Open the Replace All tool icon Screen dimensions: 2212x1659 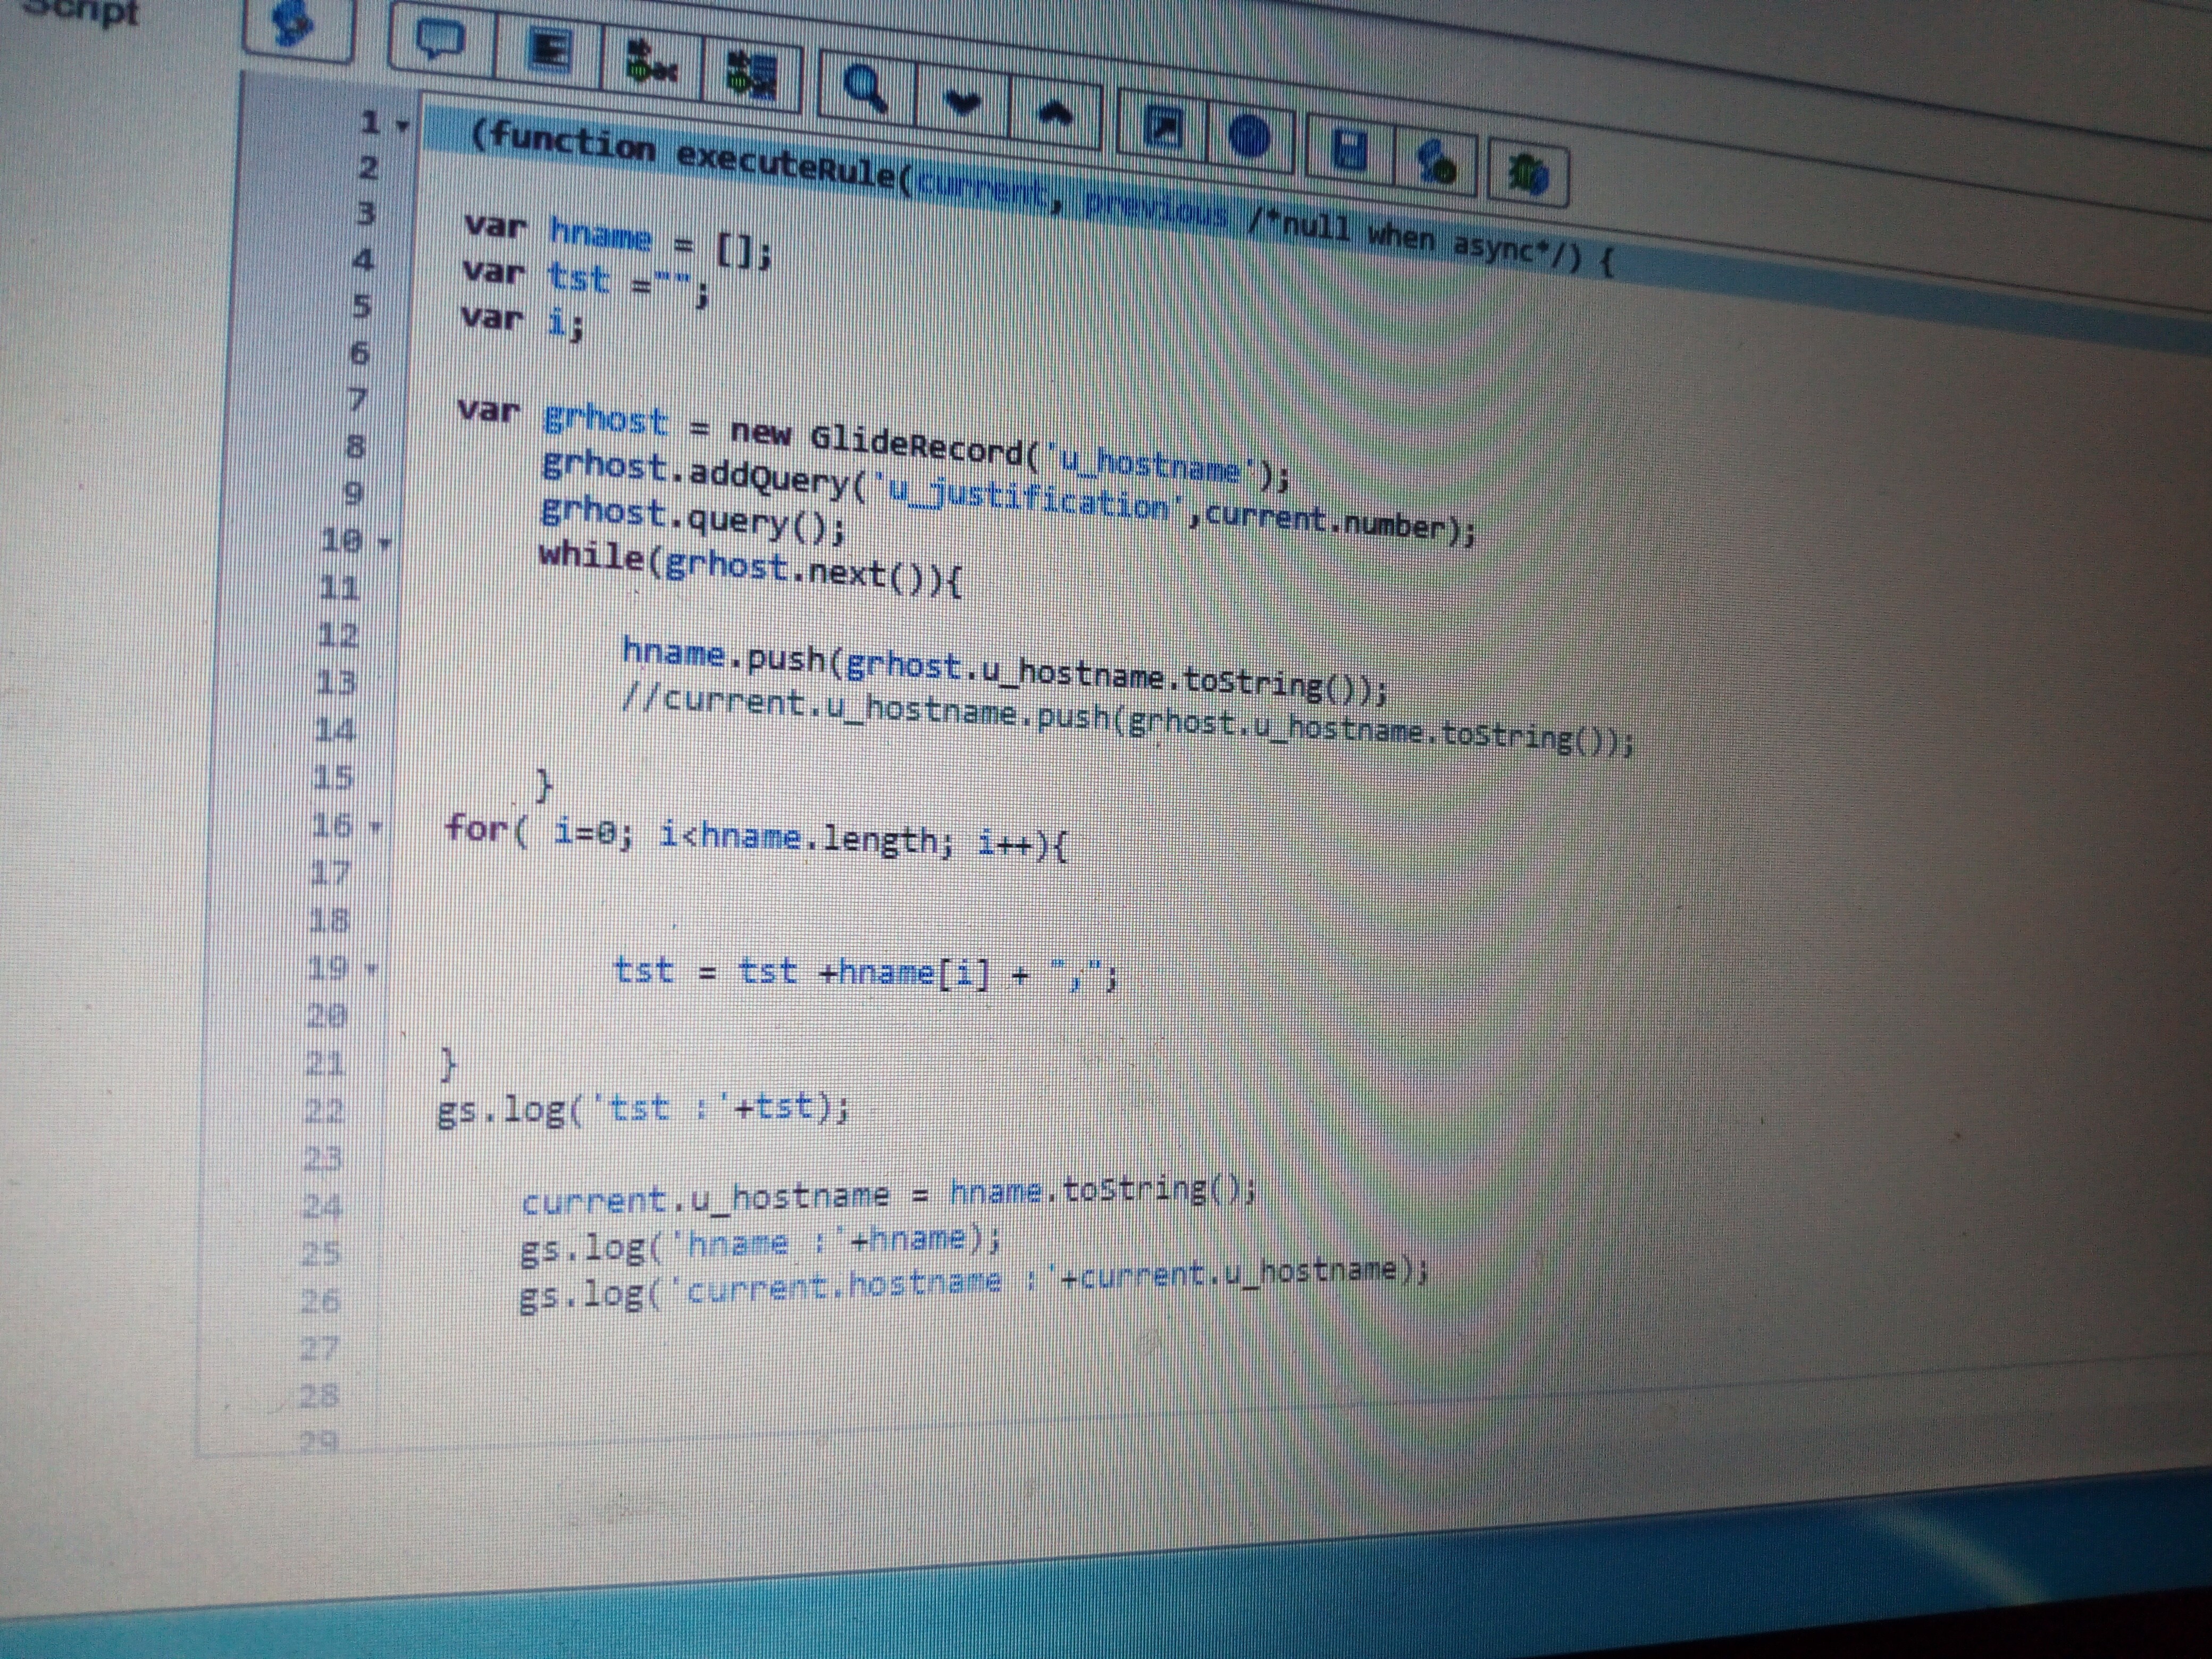[752, 76]
